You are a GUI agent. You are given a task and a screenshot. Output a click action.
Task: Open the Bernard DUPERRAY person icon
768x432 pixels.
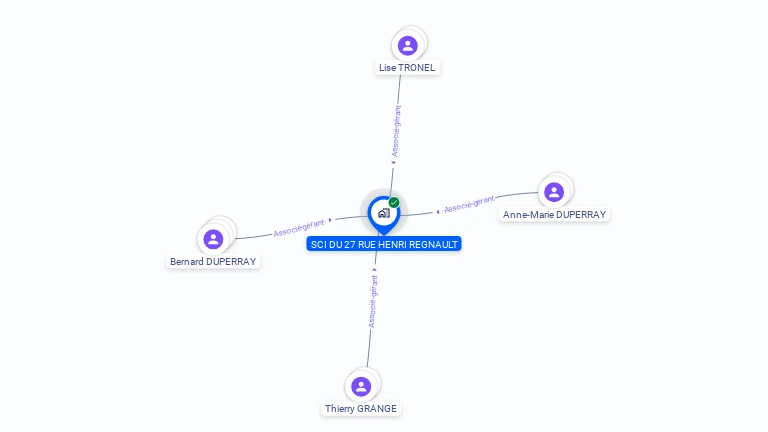(x=213, y=239)
